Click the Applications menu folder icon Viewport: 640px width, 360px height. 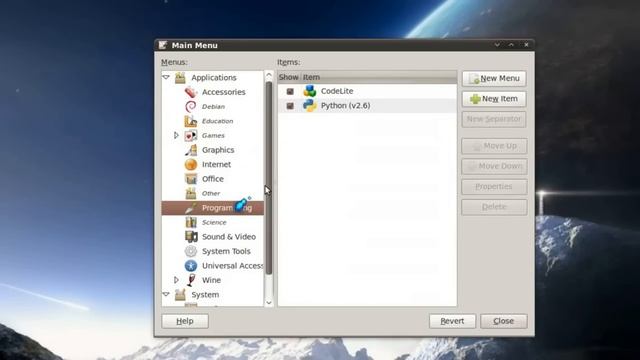point(180,78)
